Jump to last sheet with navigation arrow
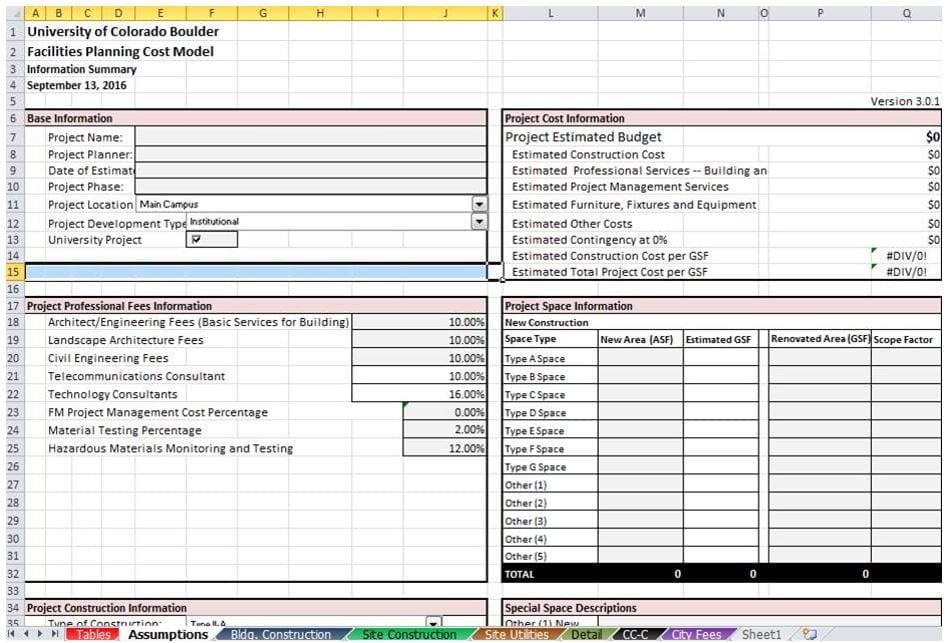The height and width of the screenshot is (643, 950). point(55,635)
